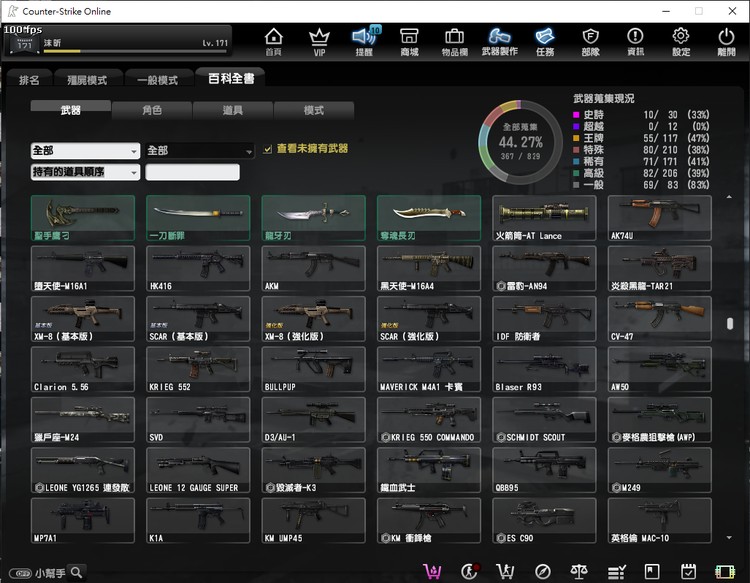The image size is (750, 583).
Task: Select the 英格倫 MAC-10 card
Action: pyautogui.click(x=660, y=520)
